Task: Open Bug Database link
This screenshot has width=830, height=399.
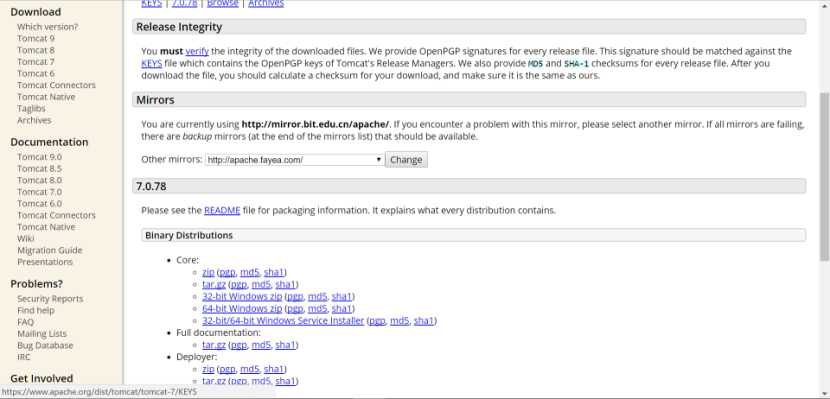Action: coord(45,345)
